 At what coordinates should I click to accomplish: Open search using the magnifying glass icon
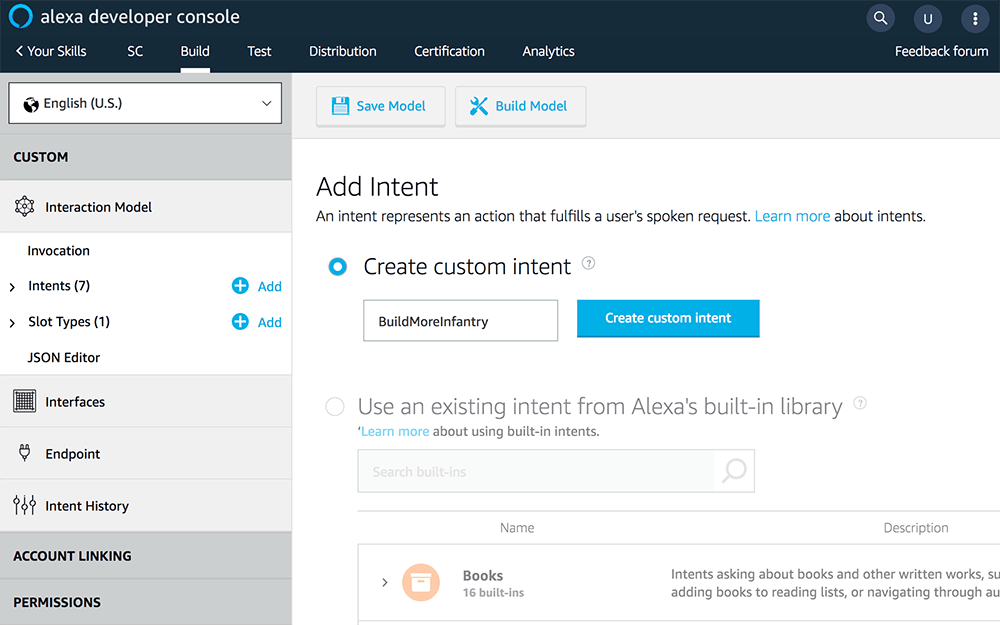[879, 18]
